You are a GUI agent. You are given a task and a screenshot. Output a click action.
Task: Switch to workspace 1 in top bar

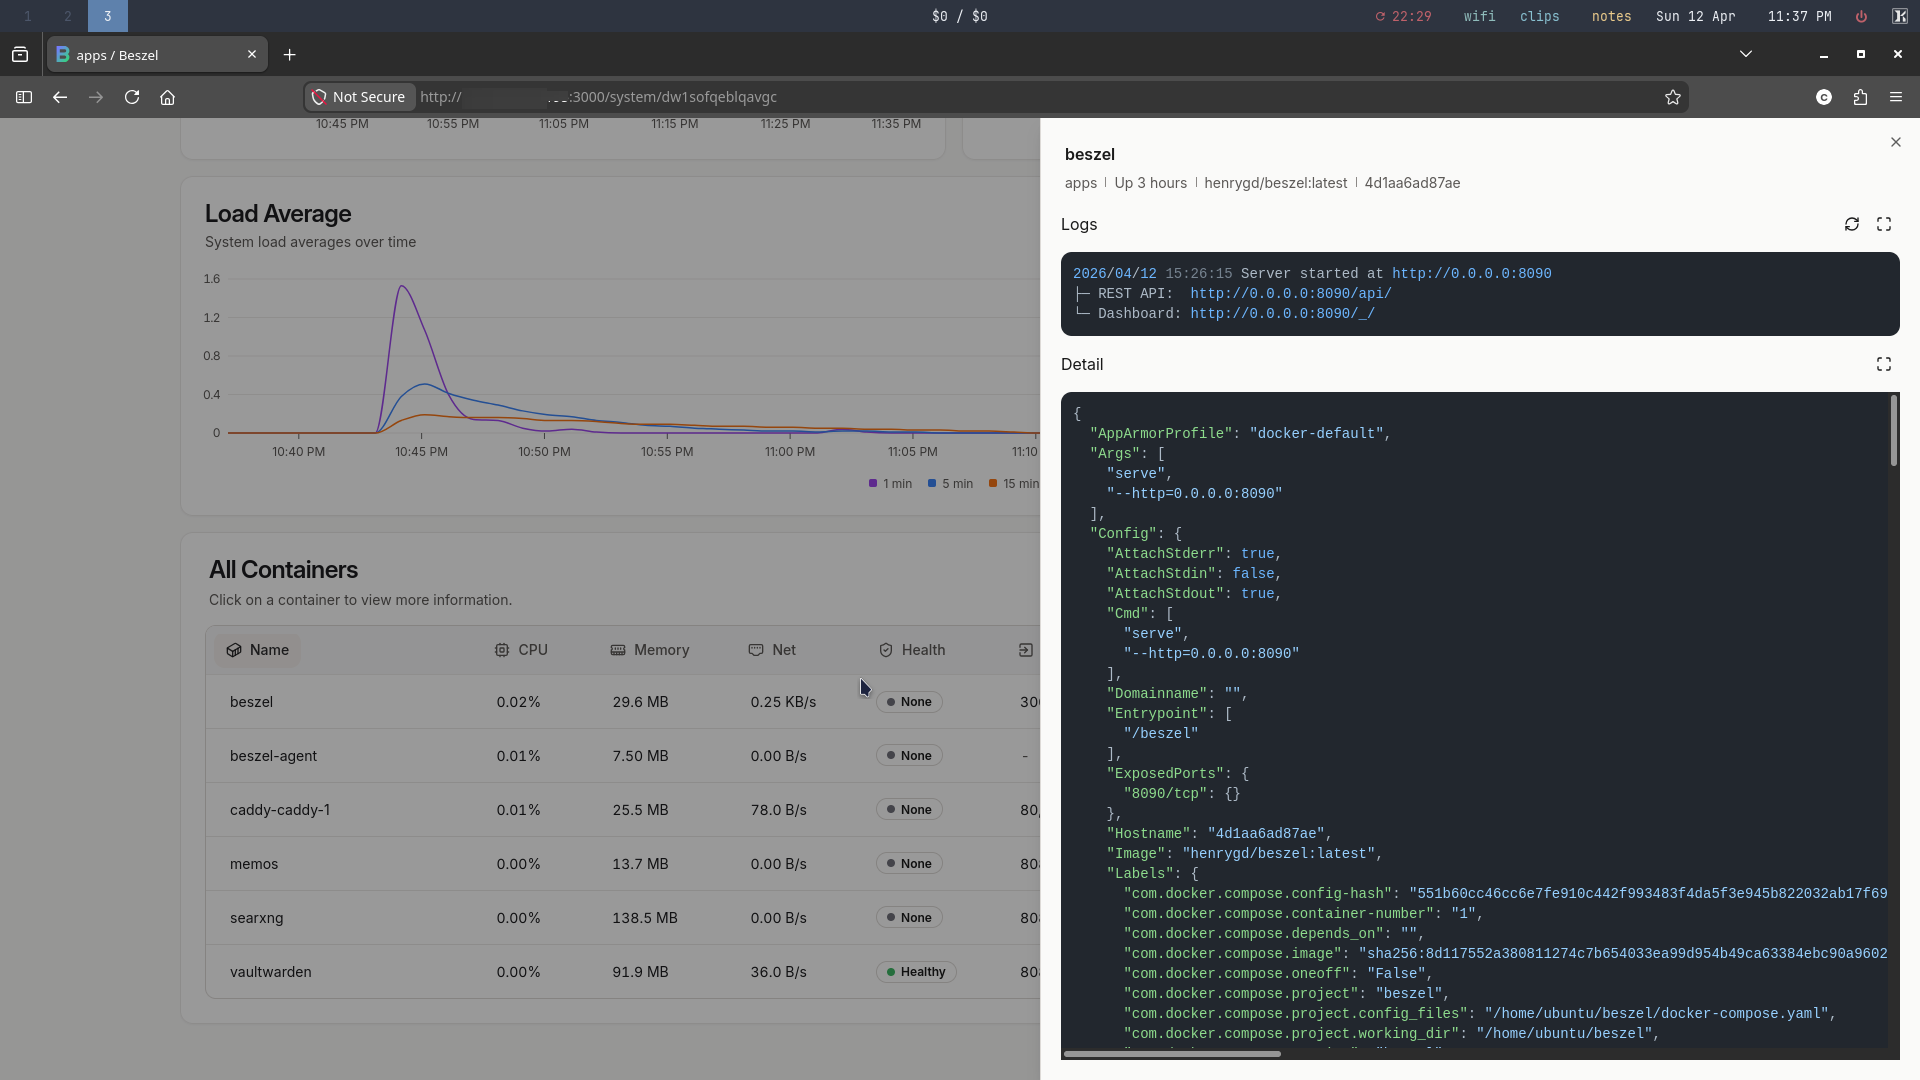28,16
